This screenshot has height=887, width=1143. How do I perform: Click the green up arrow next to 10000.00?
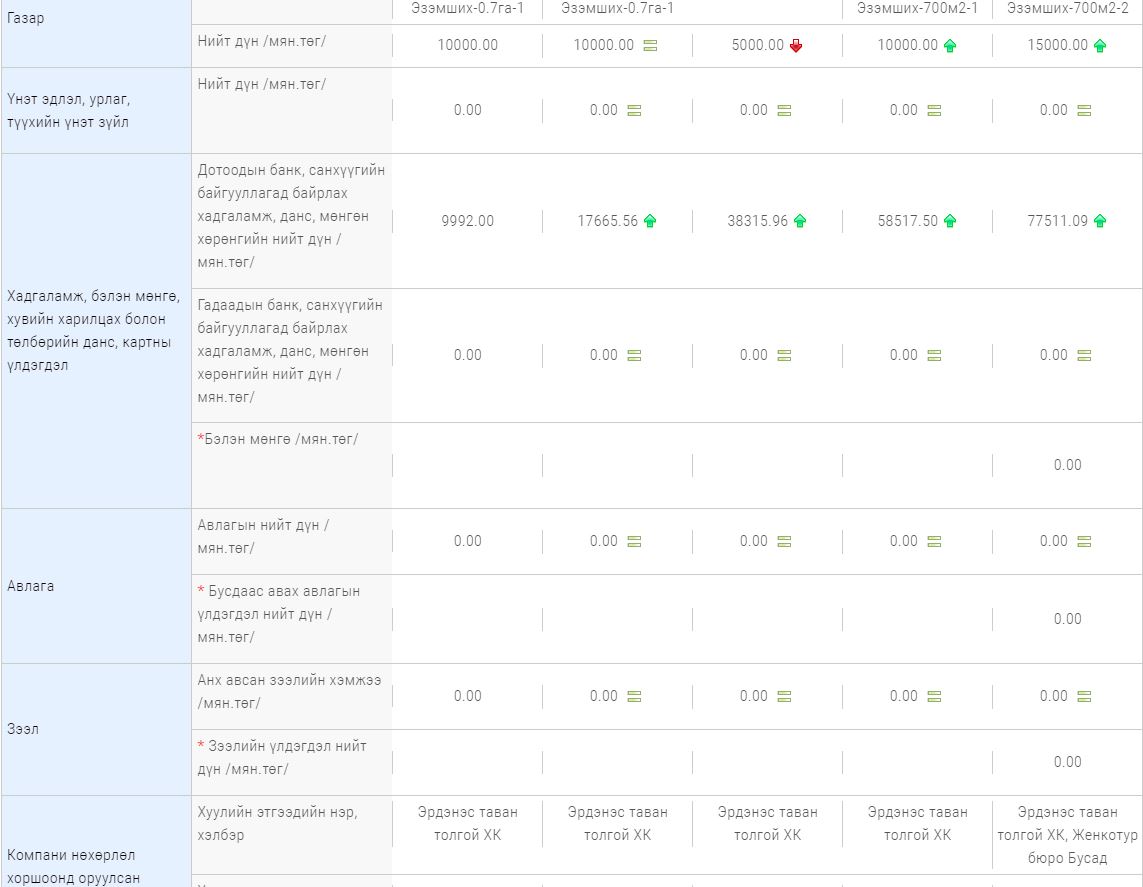[950, 46]
